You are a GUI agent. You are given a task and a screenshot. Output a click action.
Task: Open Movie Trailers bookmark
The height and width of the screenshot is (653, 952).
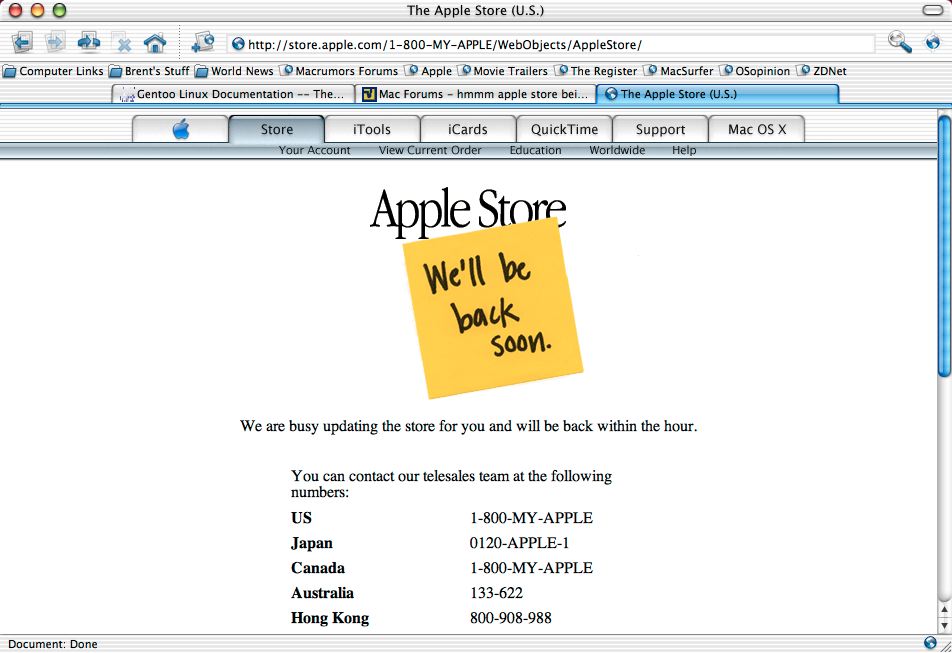click(x=503, y=71)
